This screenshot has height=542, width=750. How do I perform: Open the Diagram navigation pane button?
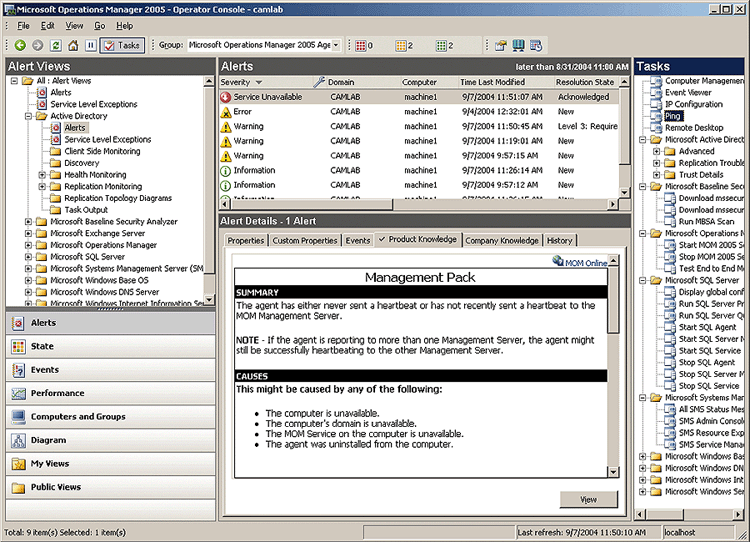click(x=110, y=440)
